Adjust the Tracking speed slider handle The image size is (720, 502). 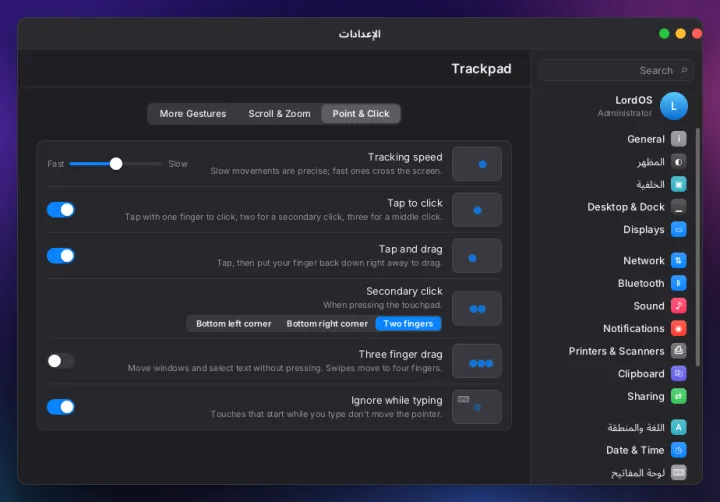pos(116,164)
